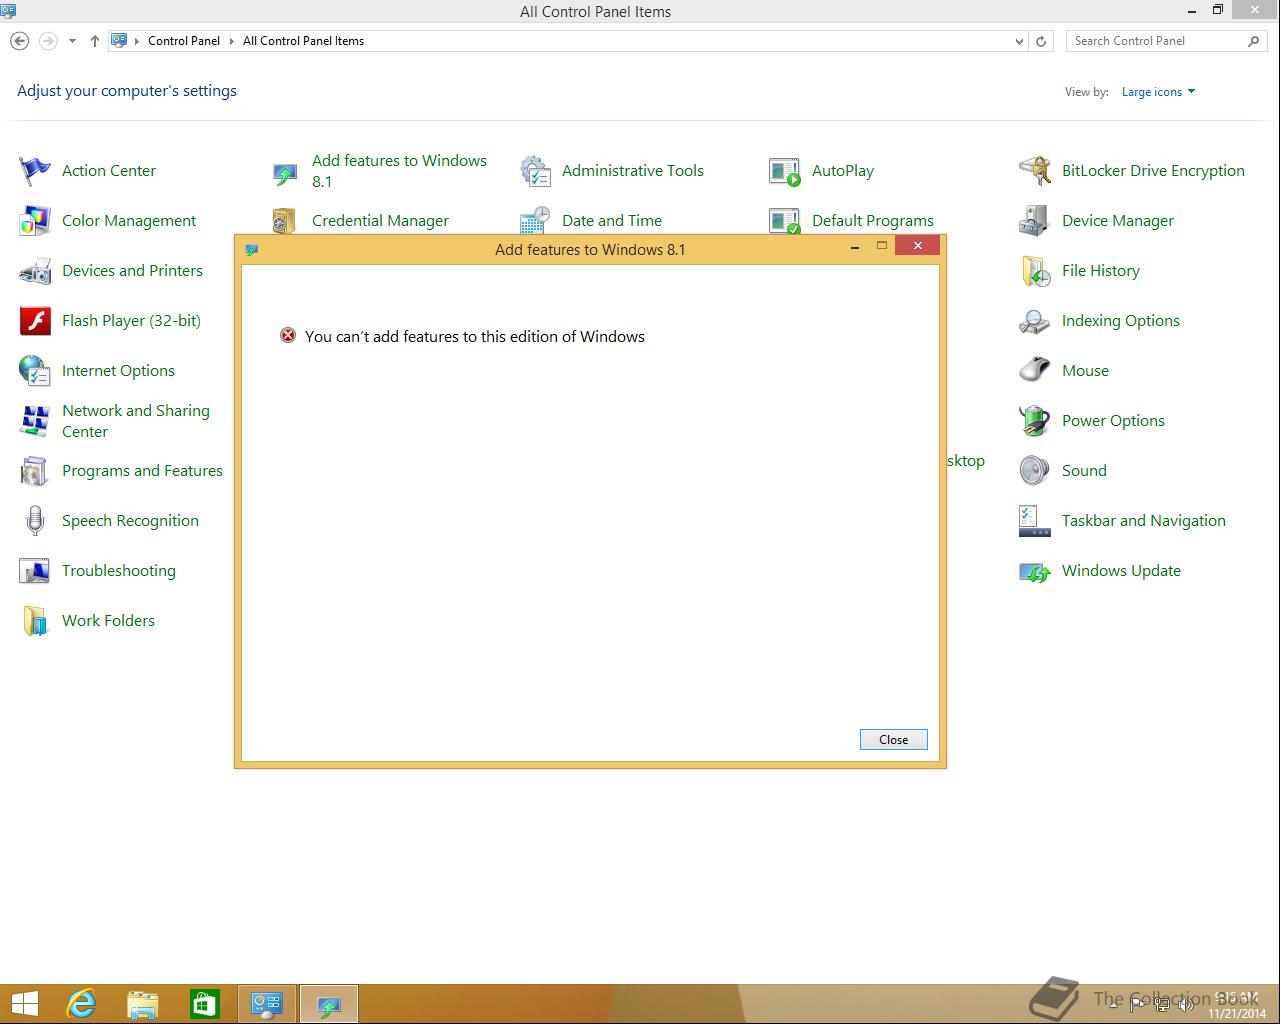The width and height of the screenshot is (1280, 1024).
Task: Click the dialog's red error icon
Action: click(x=288, y=336)
